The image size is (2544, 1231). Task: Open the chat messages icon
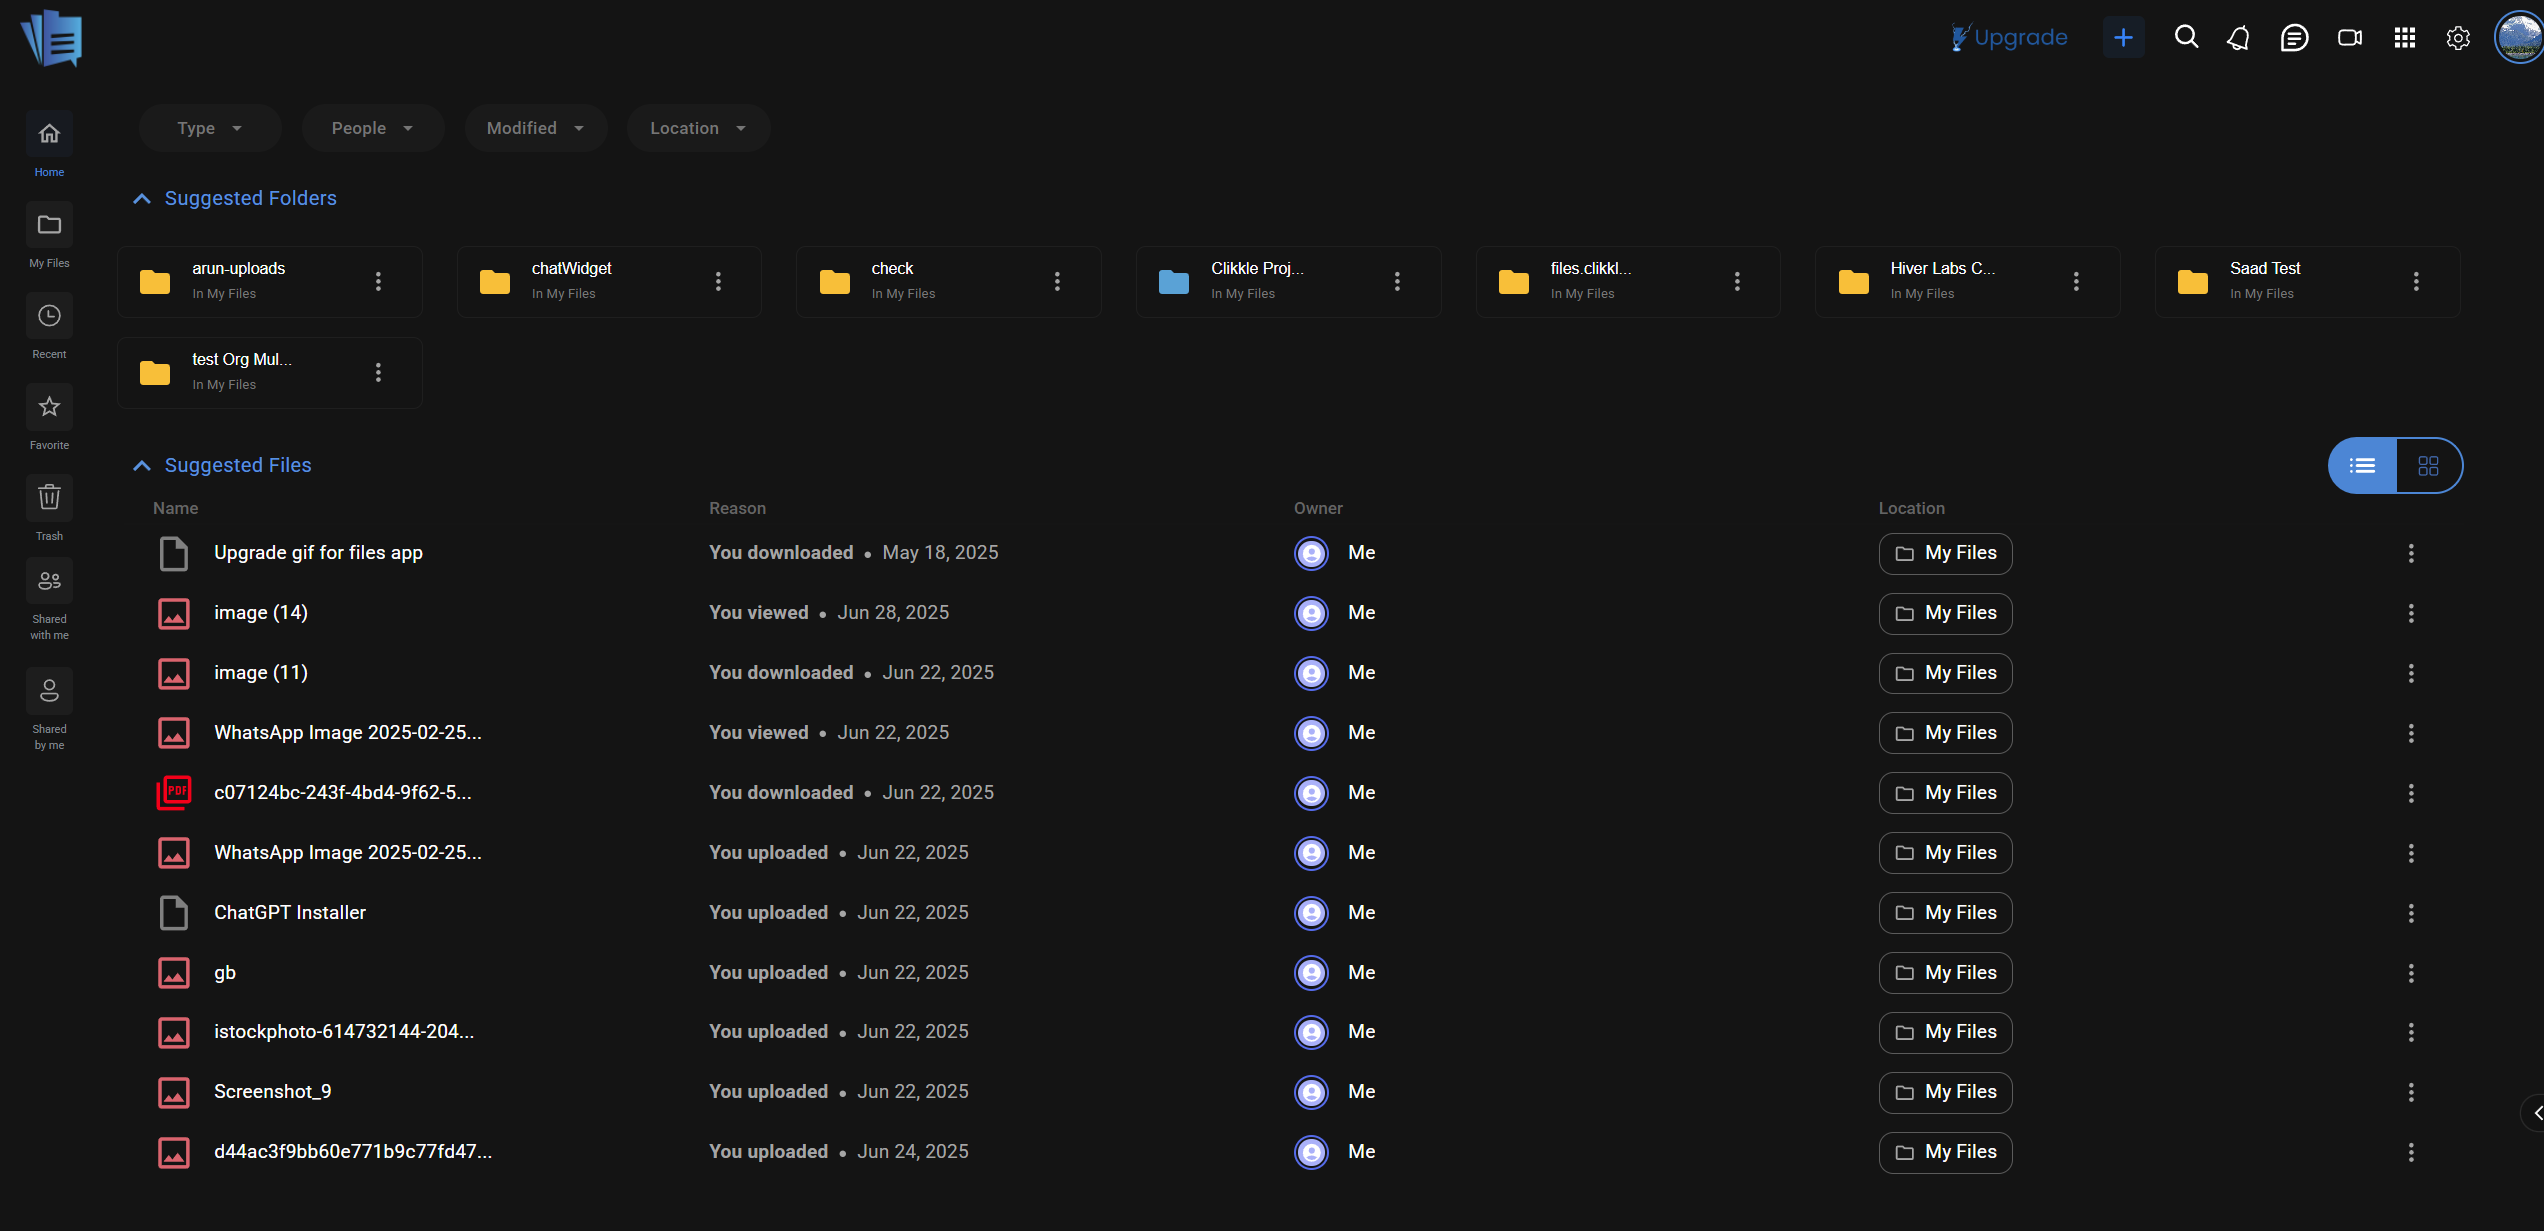[x=2294, y=38]
